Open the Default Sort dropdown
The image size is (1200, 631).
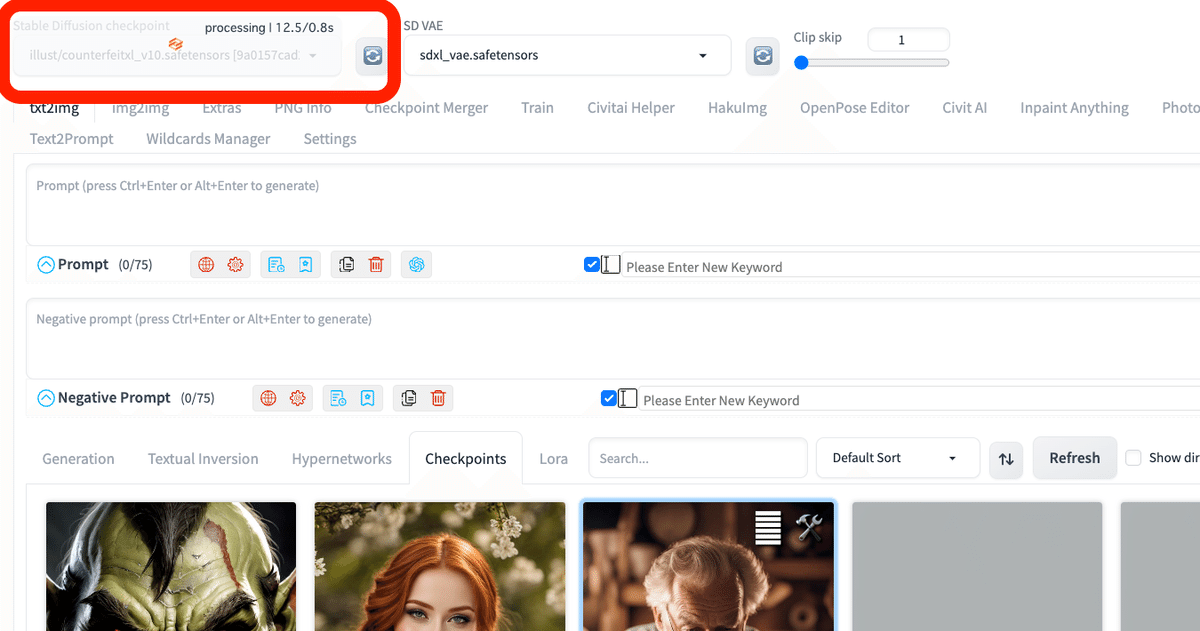pyautogui.click(x=897, y=458)
